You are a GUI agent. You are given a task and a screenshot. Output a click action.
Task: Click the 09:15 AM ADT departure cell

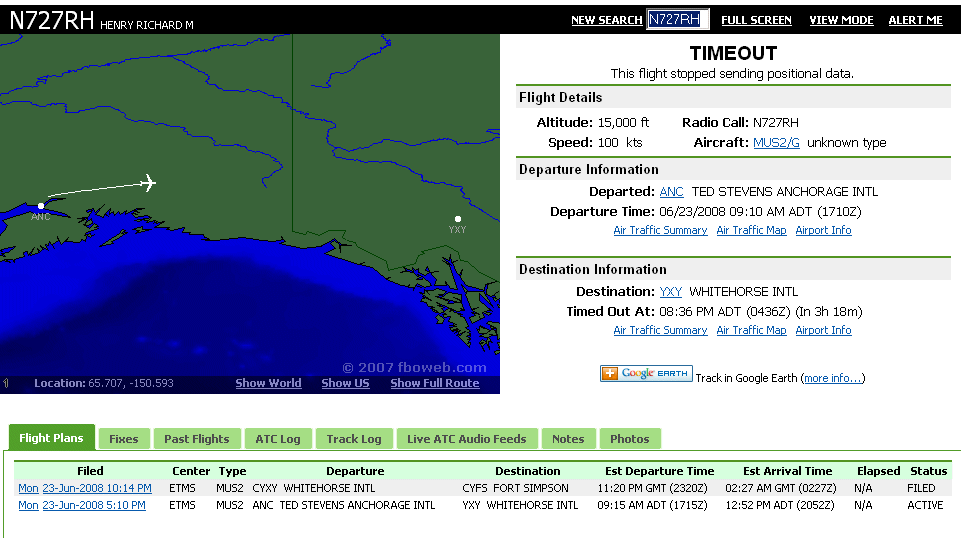tap(652, 506)
